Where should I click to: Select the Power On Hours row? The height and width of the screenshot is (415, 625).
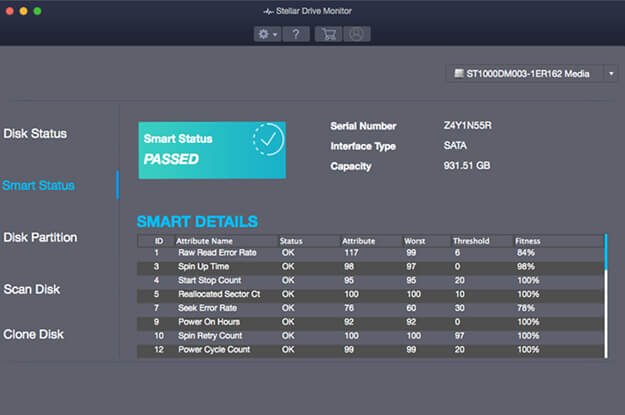point(371,322)
